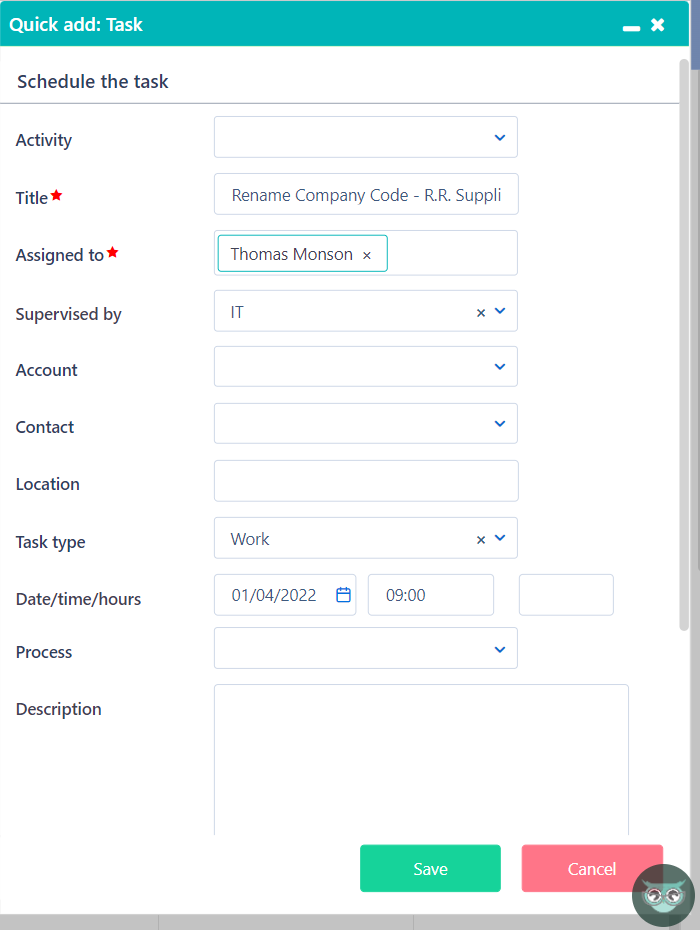Save the task
700x930 pixels.
point(430,868)
